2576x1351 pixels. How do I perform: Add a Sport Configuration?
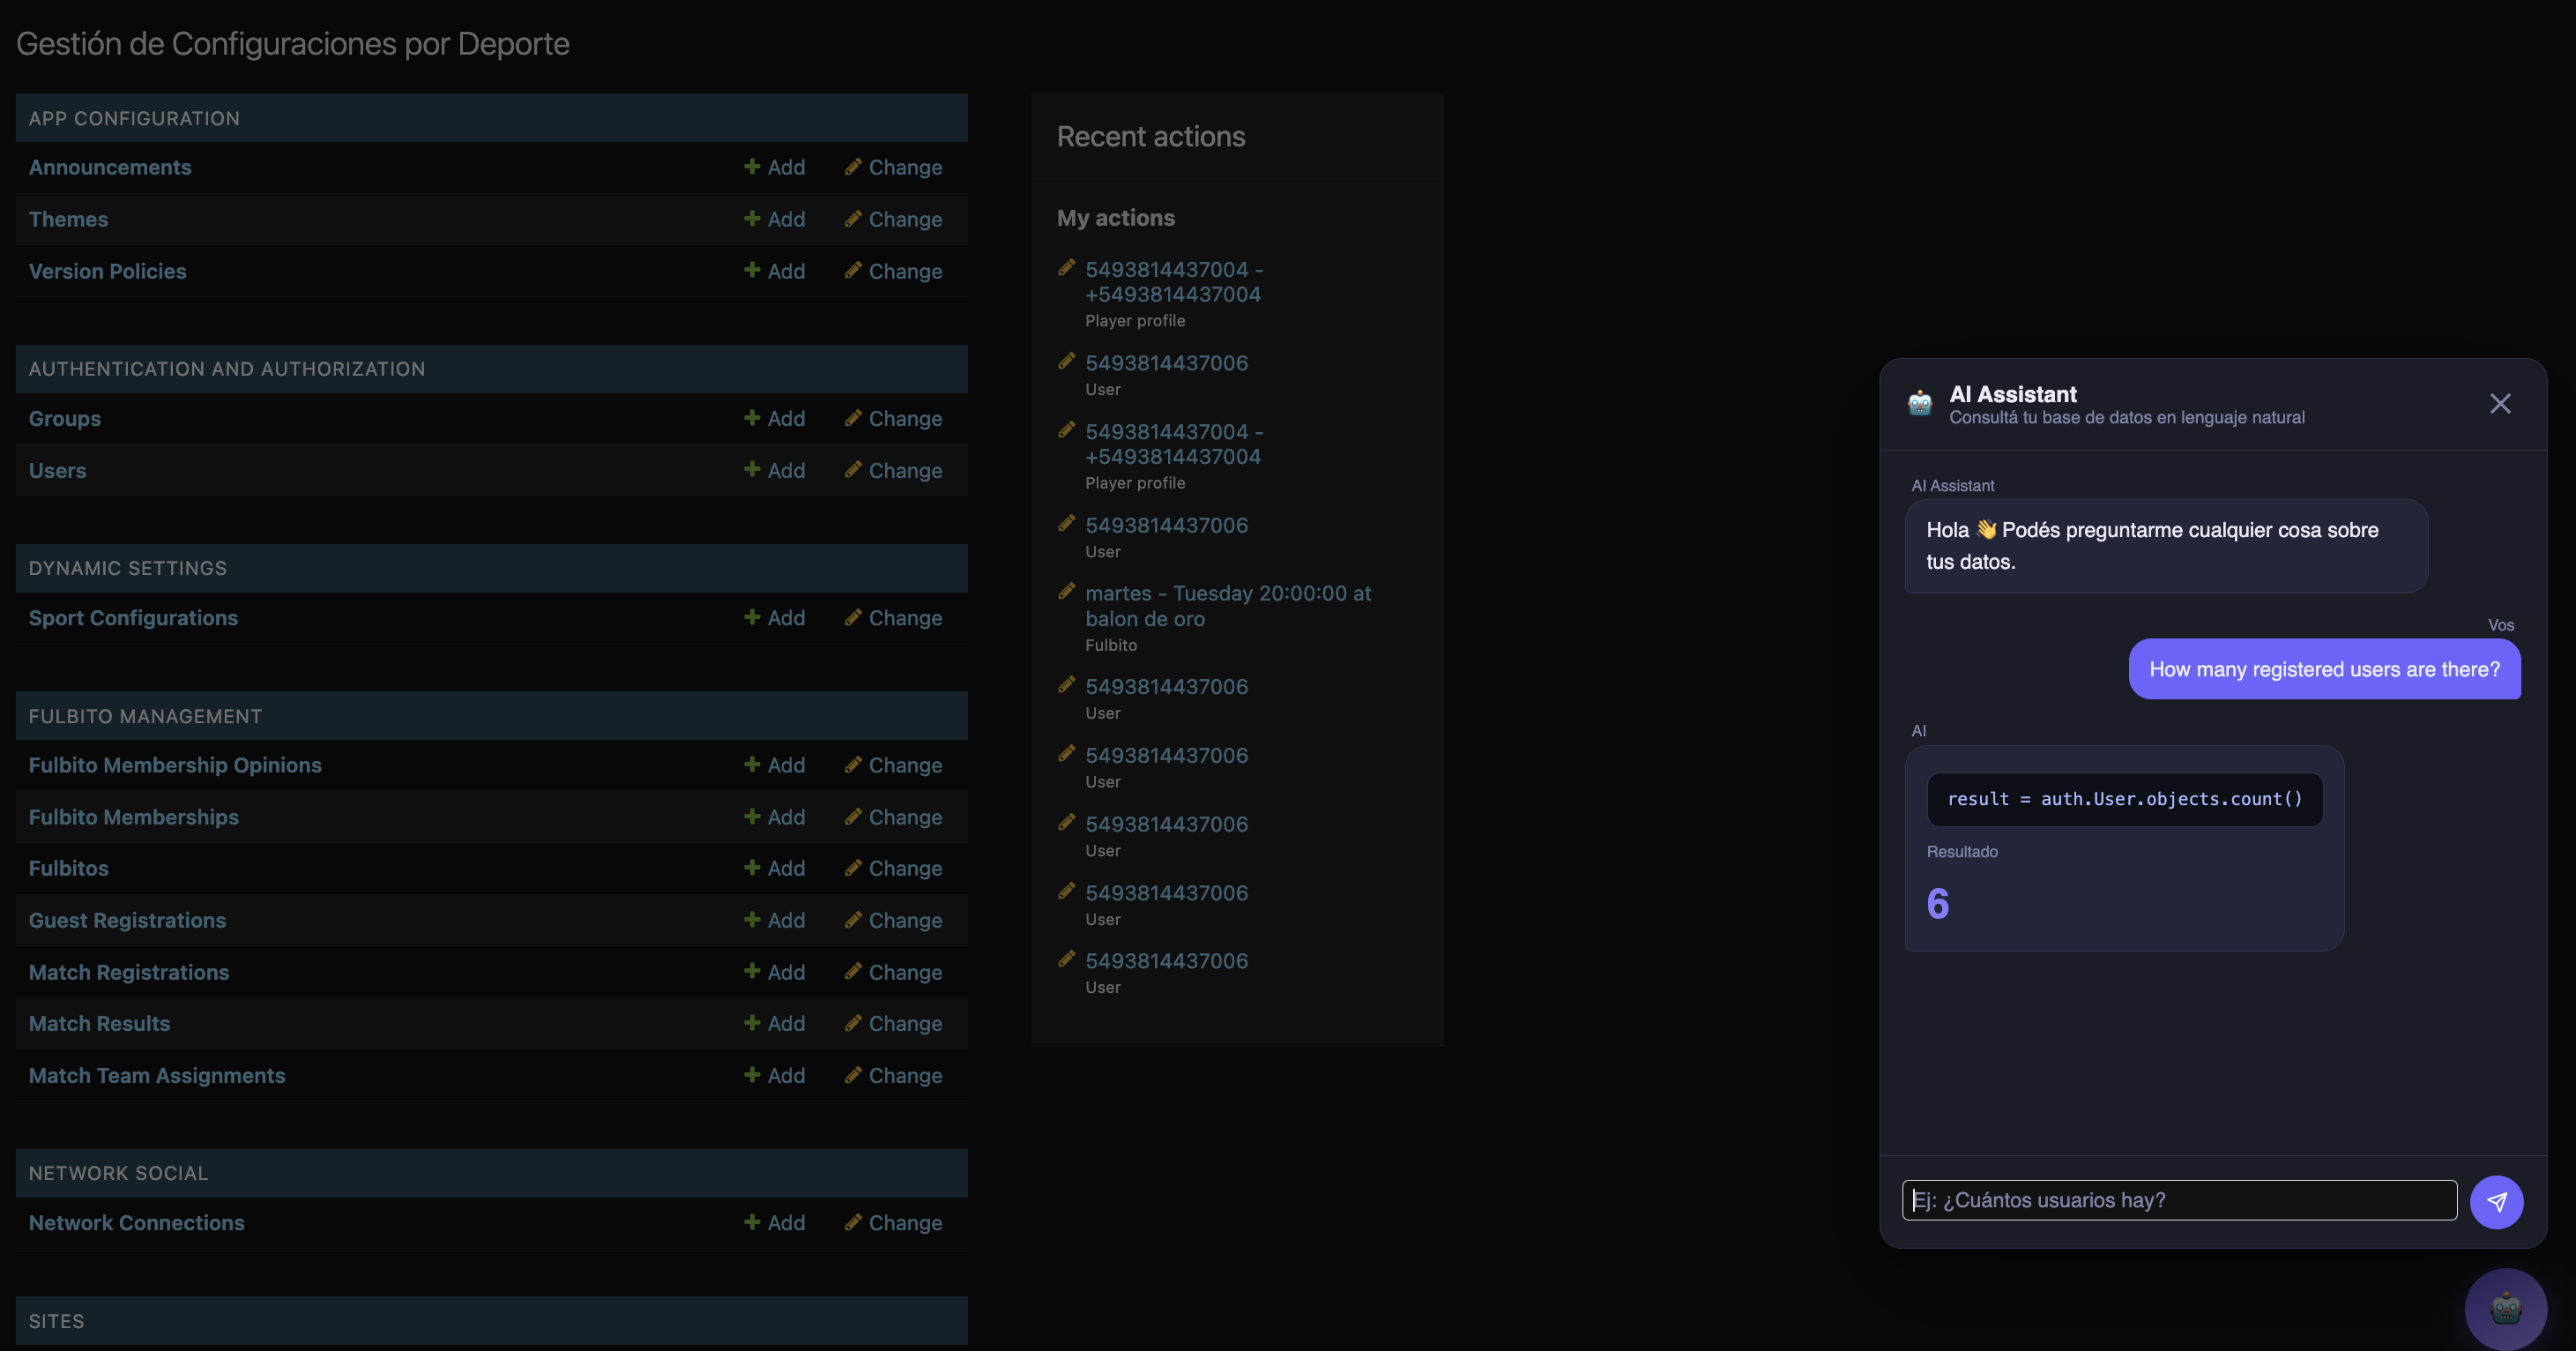tap(775, 618)
